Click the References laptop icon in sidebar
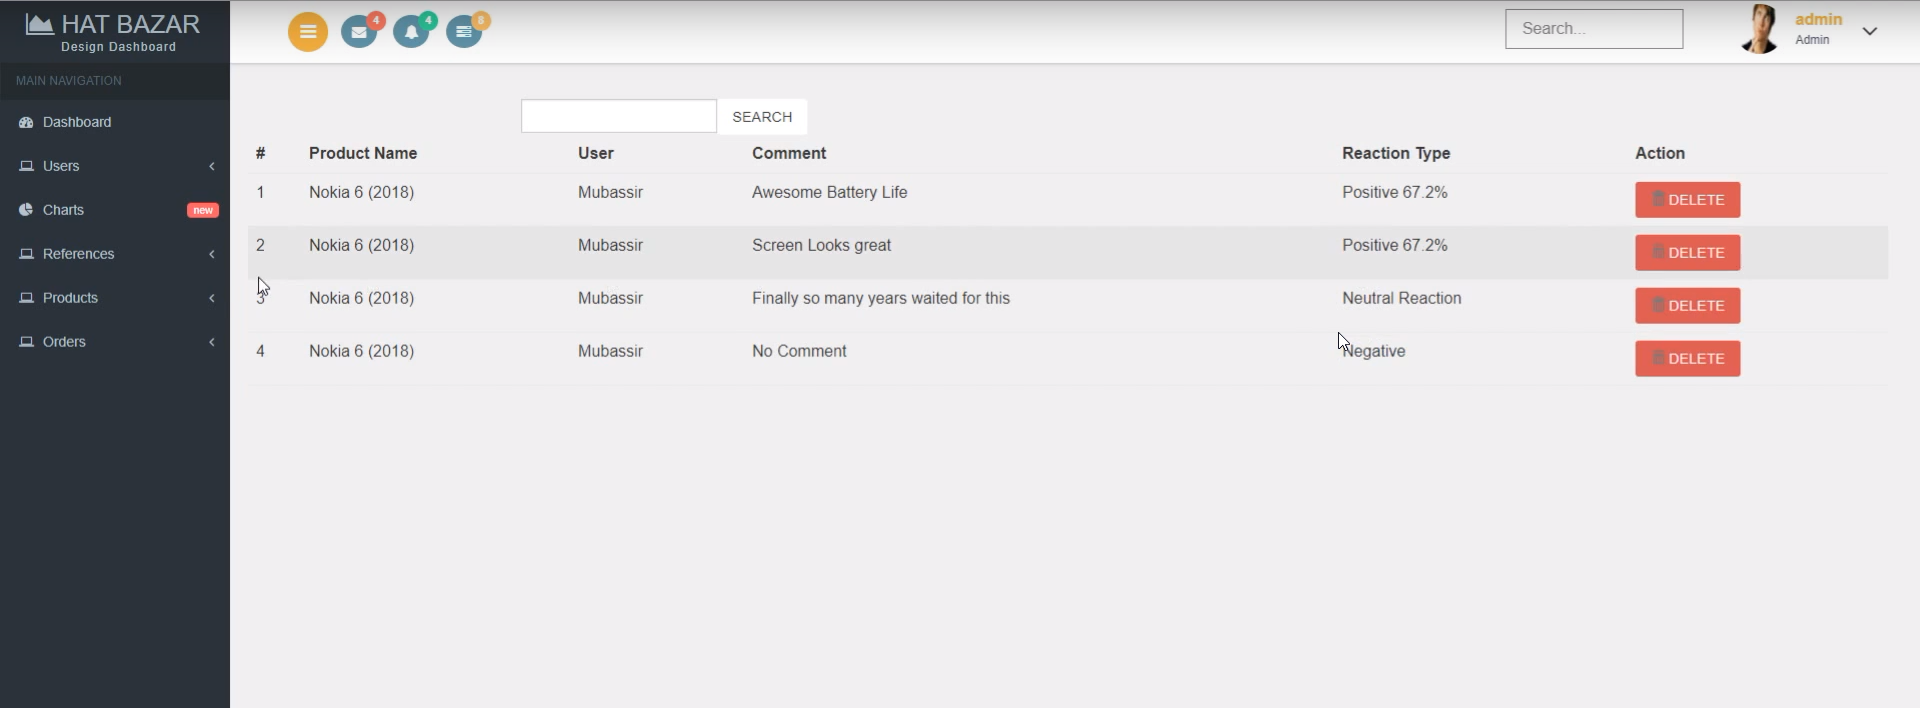 pyautogui.click(x=26, y=254)
